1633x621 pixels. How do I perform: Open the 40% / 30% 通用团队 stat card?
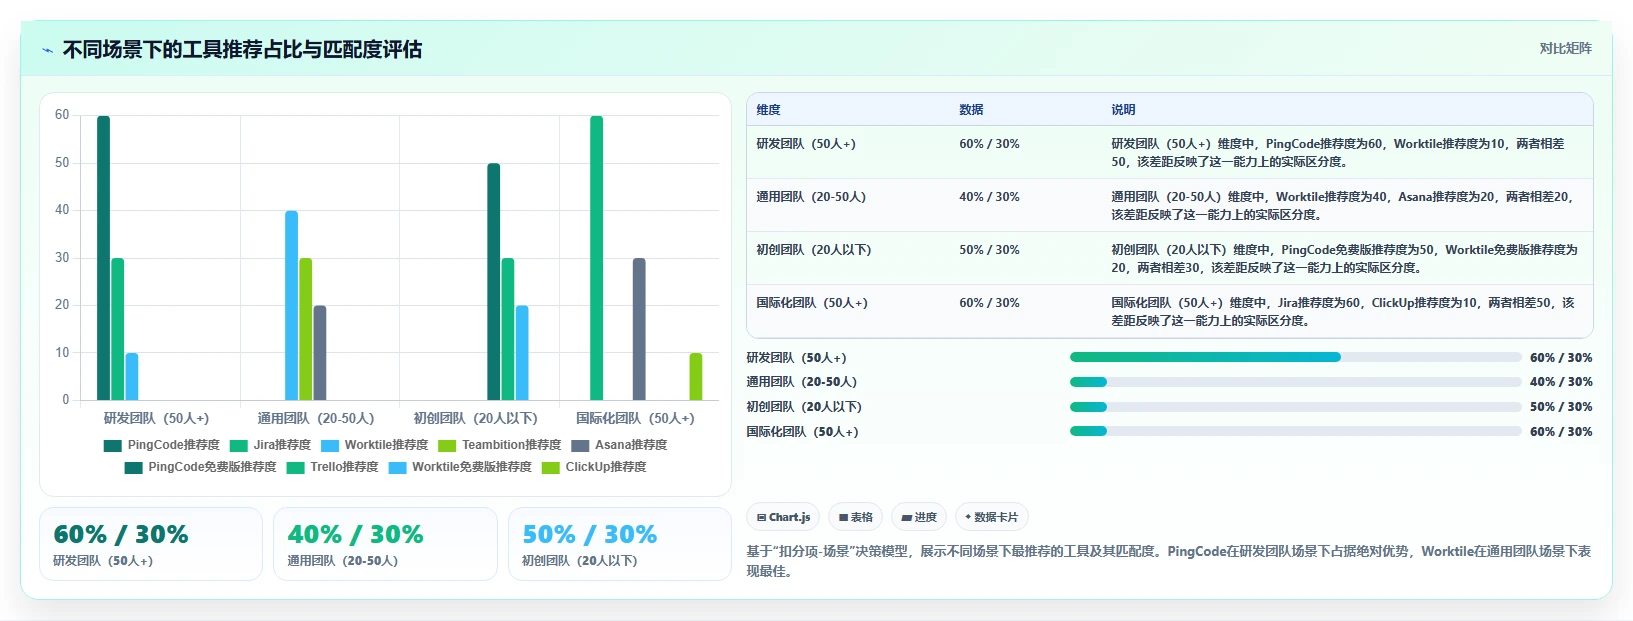[x=385, y=544]
